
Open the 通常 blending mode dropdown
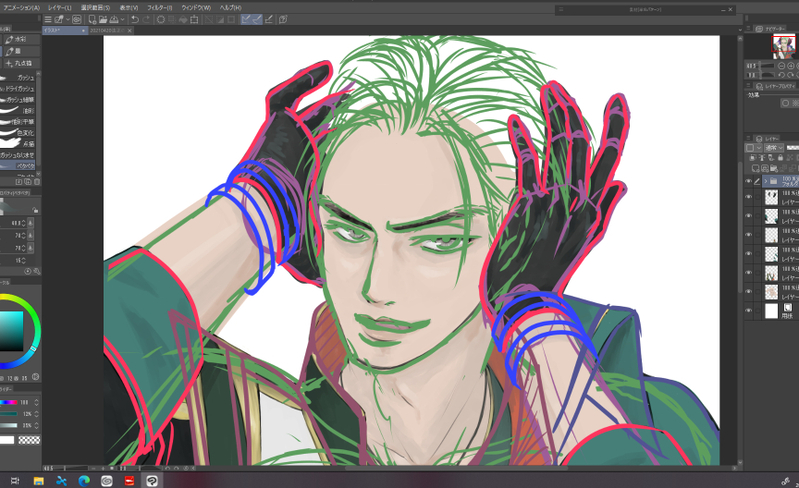(774, 147)
